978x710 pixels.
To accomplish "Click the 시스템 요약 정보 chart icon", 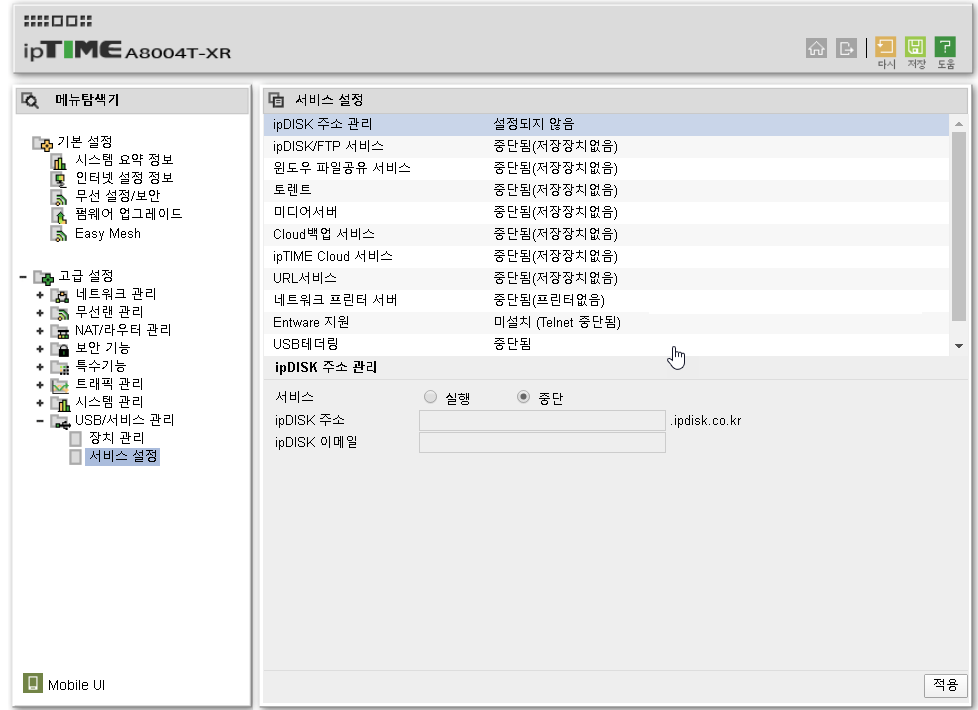I will tap(59, 162).
